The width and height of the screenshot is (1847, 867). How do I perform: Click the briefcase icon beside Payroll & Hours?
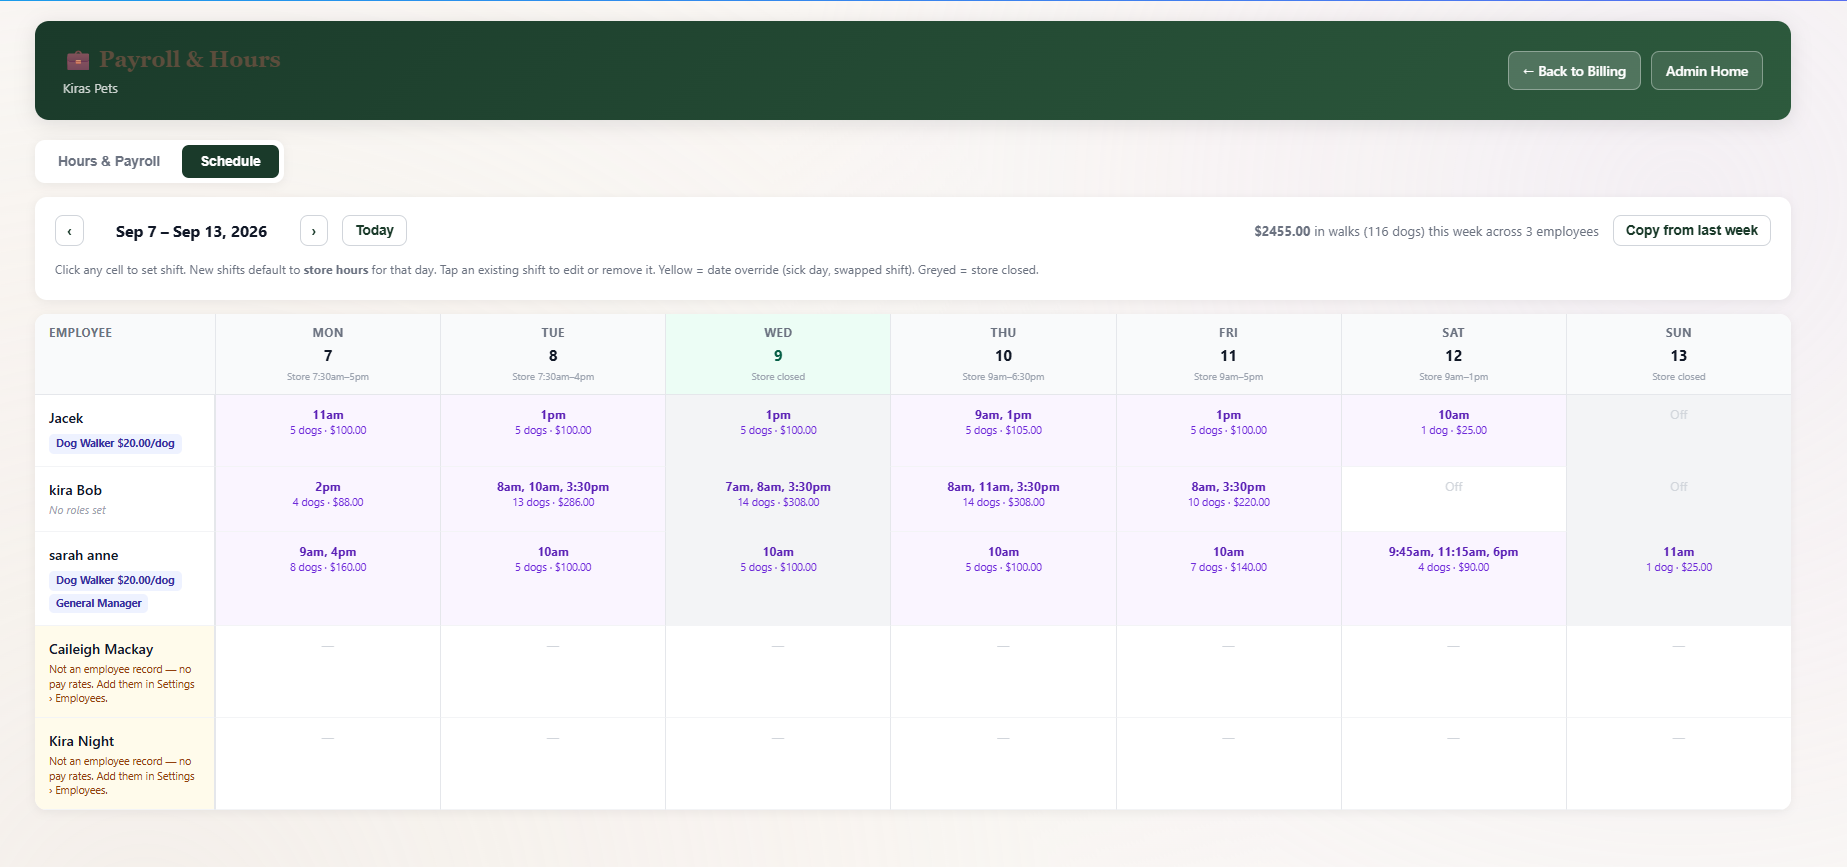point(78,60)
